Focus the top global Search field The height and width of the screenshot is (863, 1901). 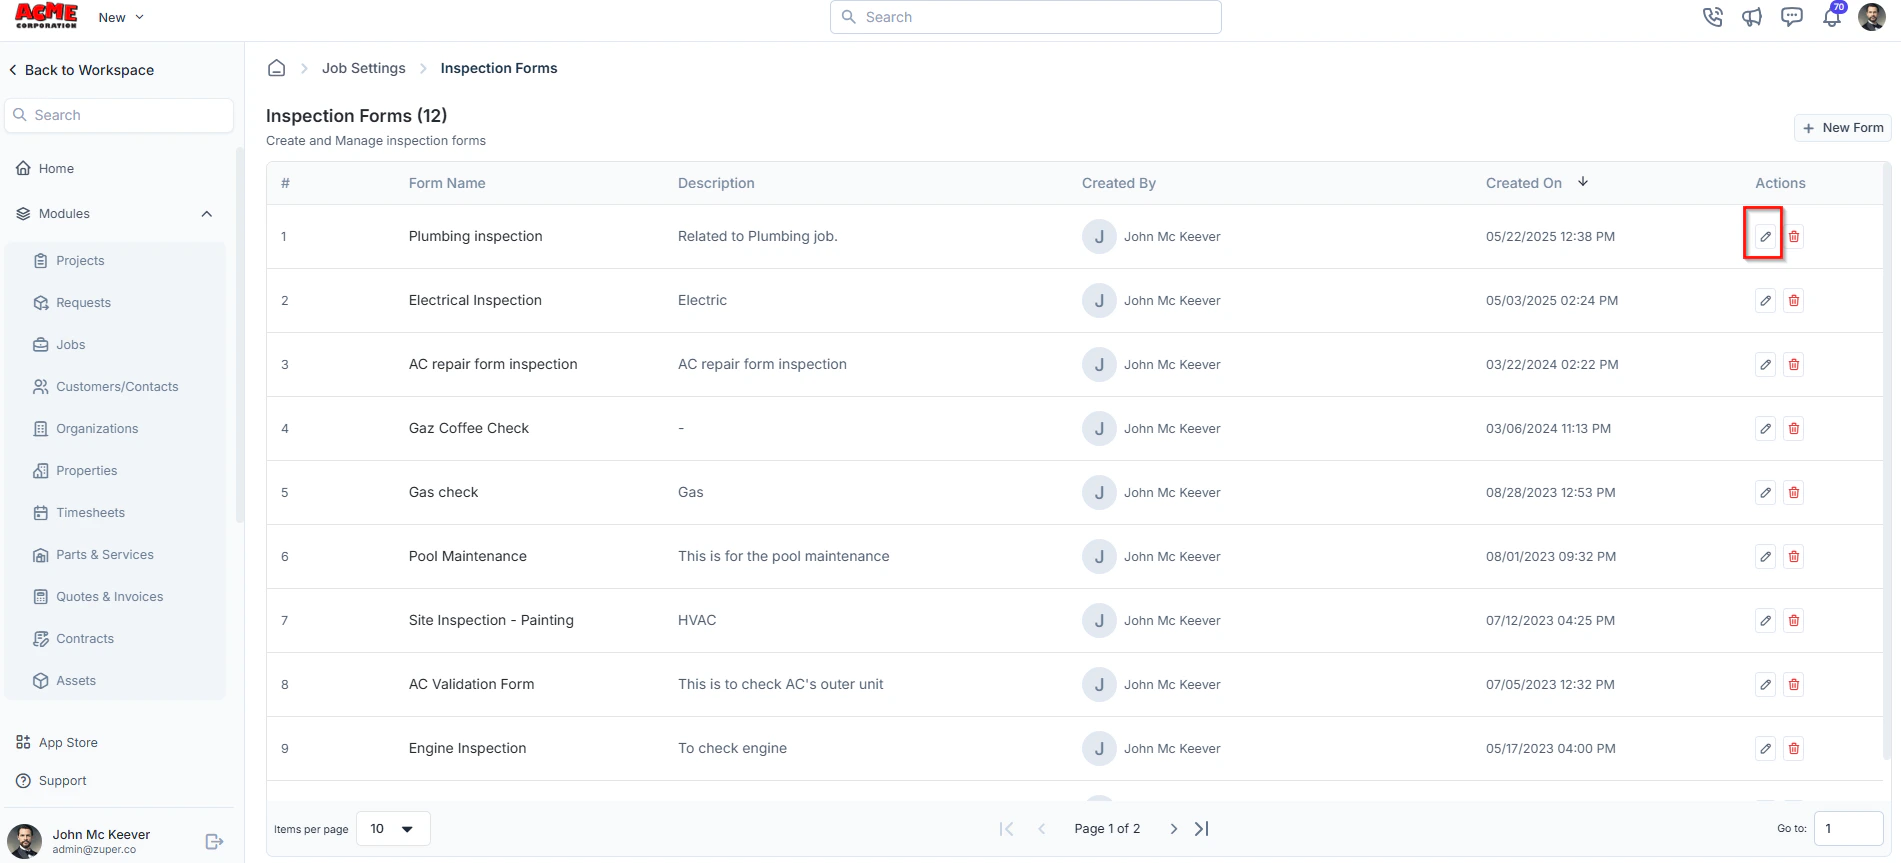pos(1025,17)
